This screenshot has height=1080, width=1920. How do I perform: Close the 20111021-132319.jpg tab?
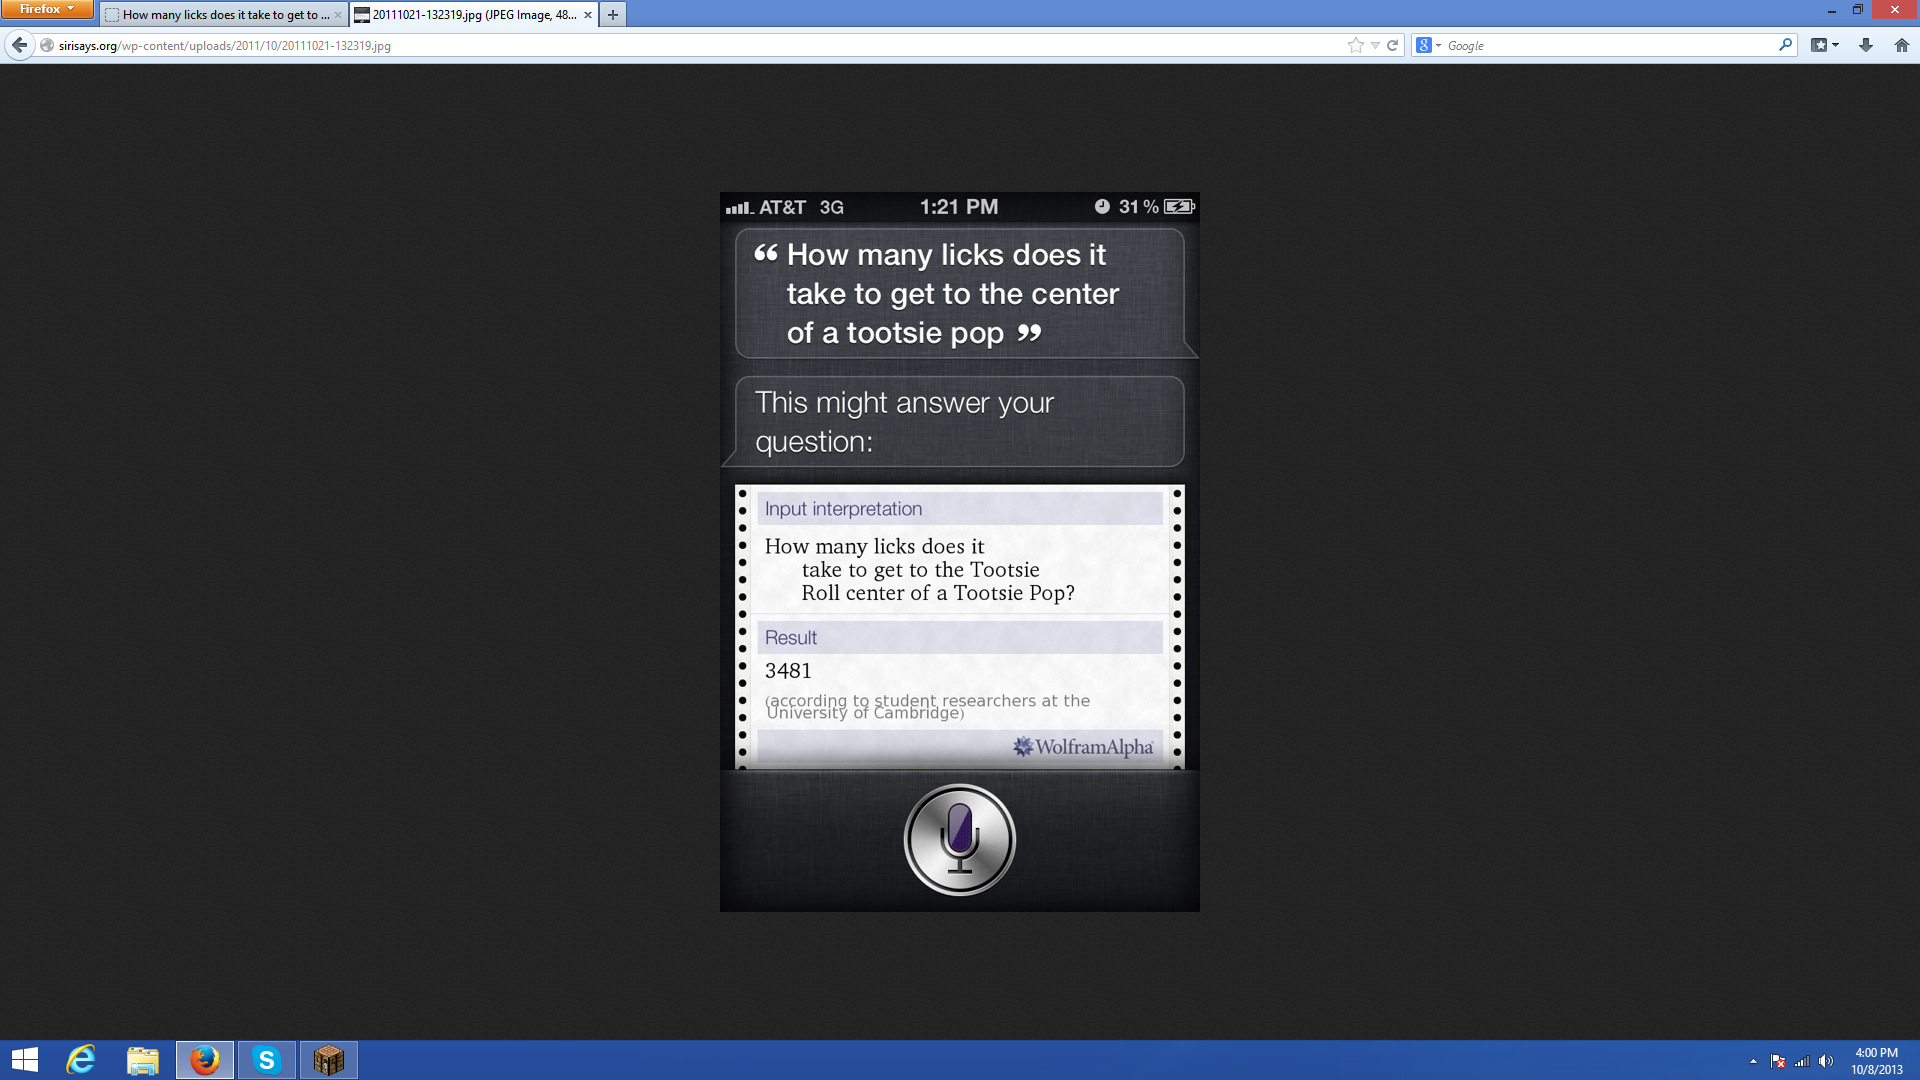point(588,15)
